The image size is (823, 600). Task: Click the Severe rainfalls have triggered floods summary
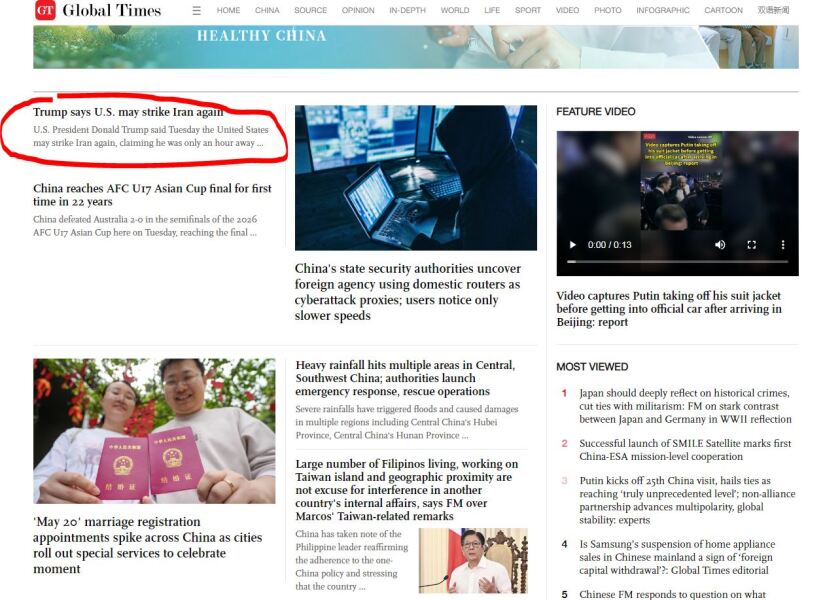coord(407,422)
